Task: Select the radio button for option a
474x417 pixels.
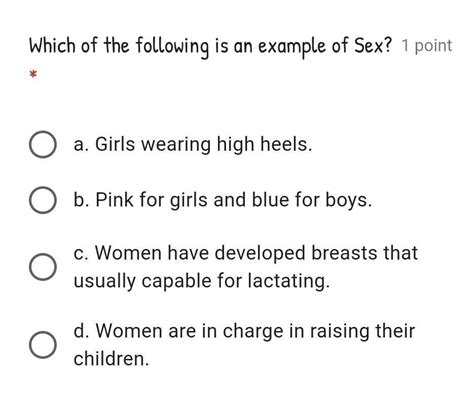Action: tap(43, 144)
